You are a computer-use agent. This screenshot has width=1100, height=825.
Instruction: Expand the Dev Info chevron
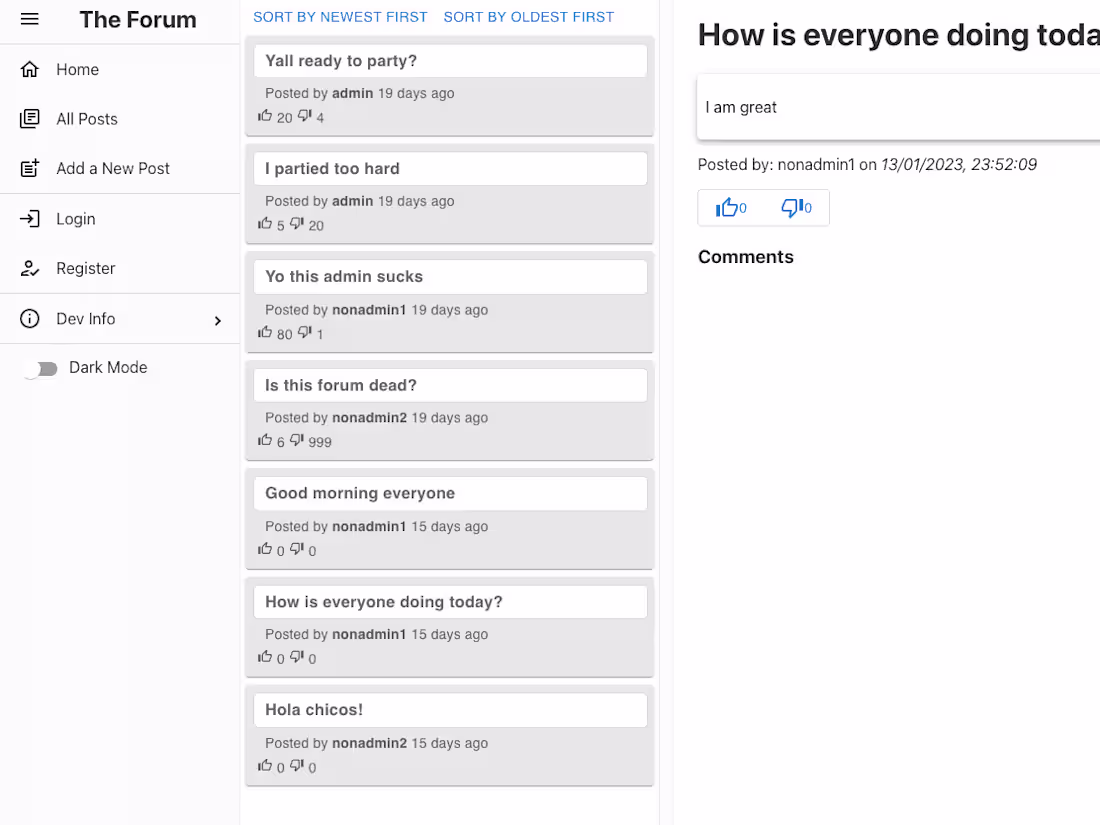coord(218,320)
